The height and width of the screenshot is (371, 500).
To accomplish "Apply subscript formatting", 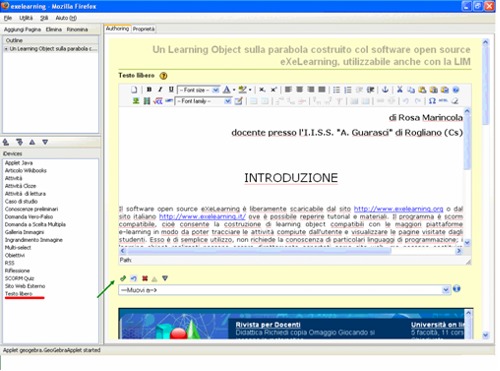I will click(262, 90).
